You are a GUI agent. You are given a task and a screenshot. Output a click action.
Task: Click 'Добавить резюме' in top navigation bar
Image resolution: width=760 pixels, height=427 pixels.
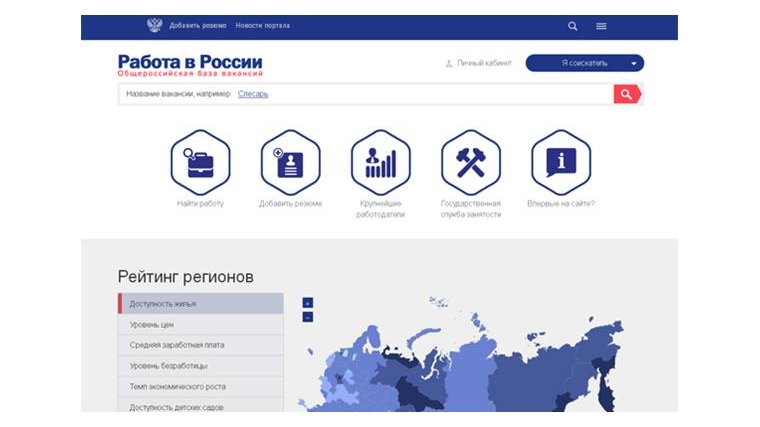pos(198,26)
